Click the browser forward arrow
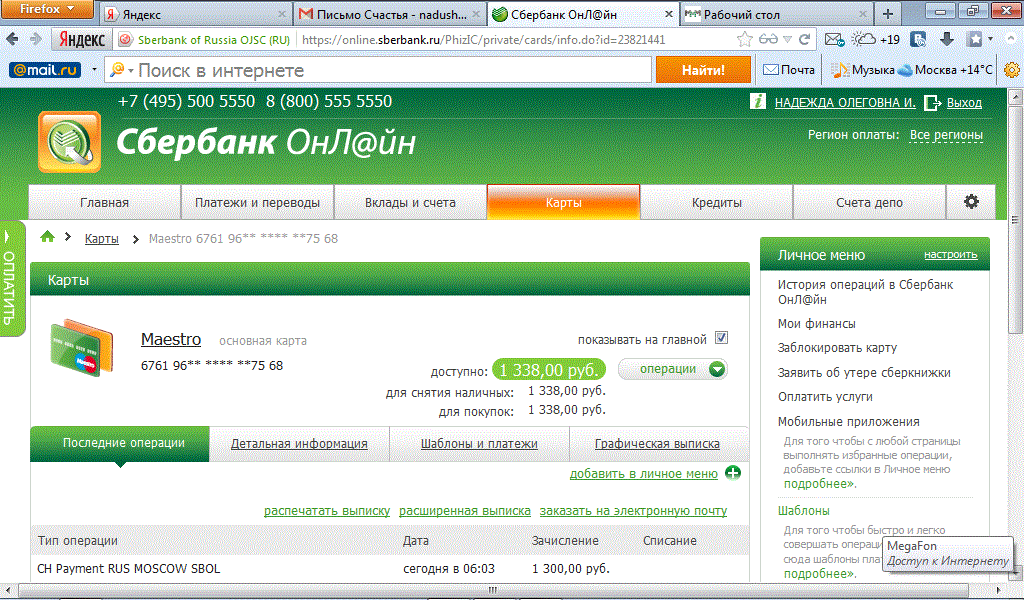Screen dimensions: 1024x600 pos(36,39)
